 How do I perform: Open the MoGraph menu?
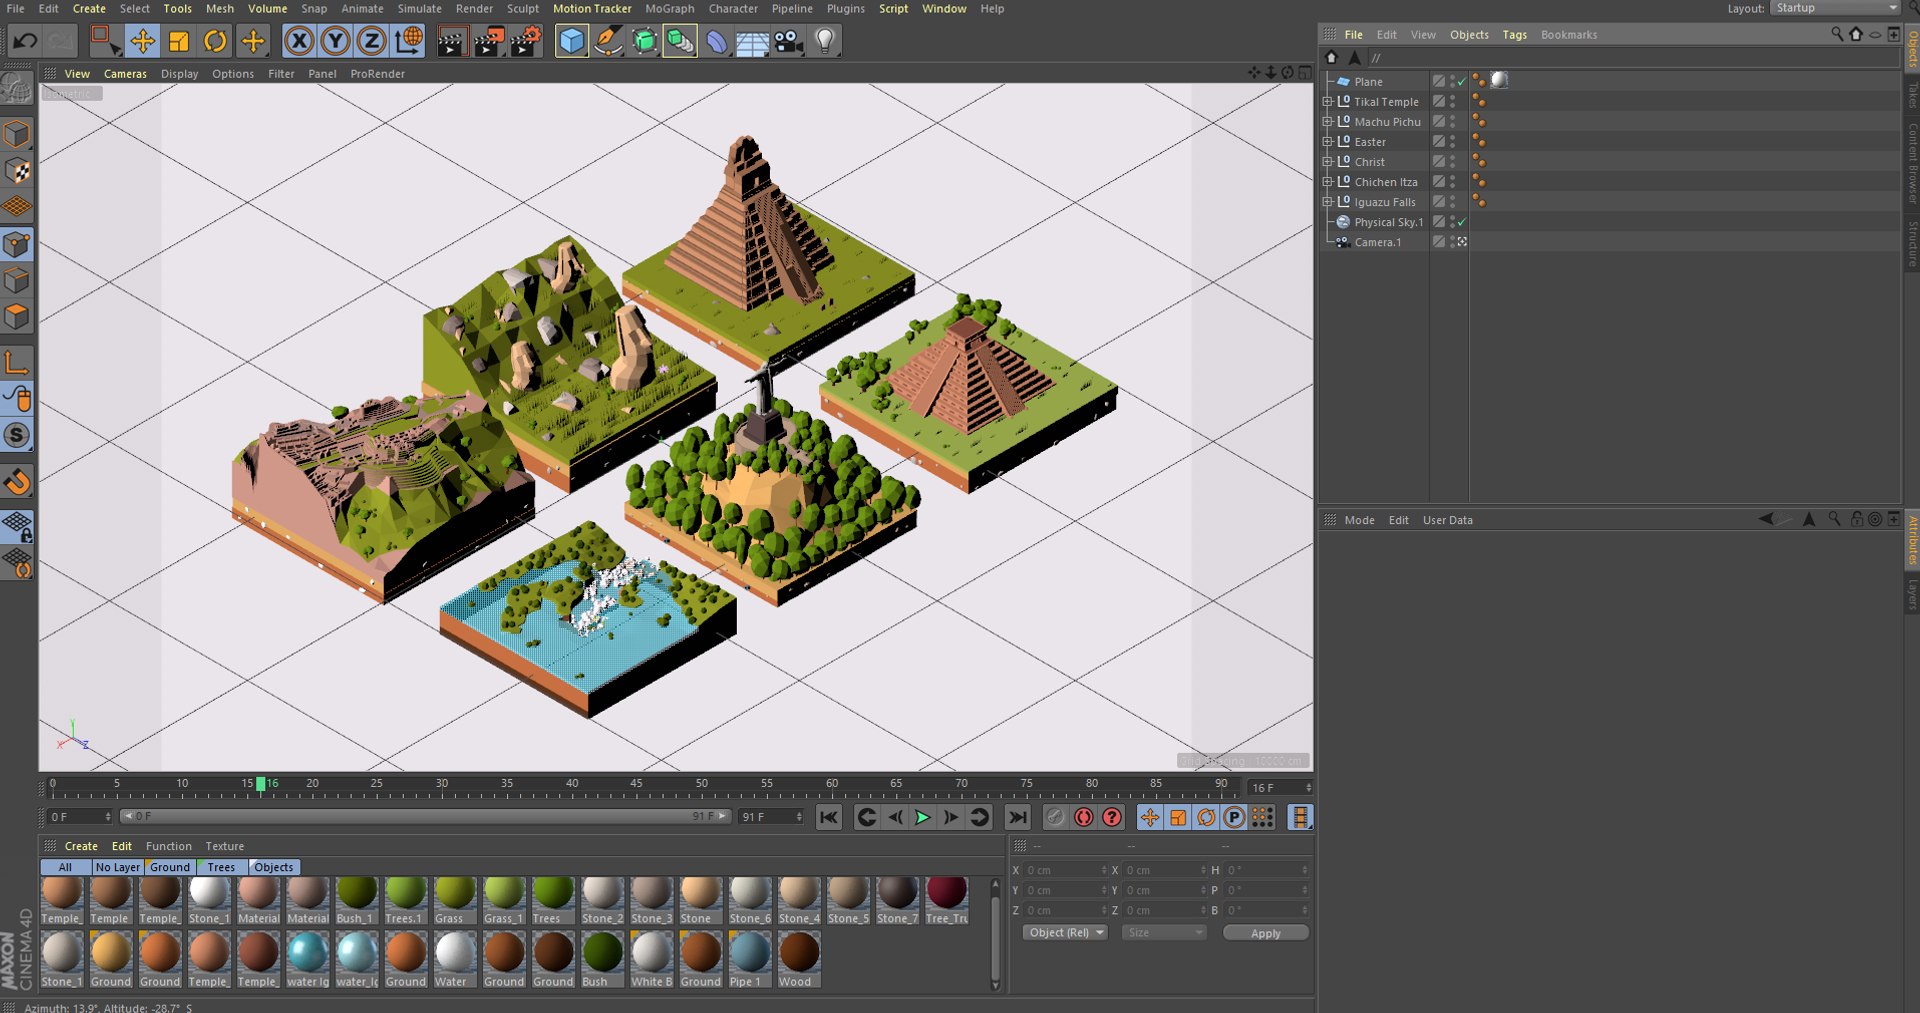coord(669,8)
